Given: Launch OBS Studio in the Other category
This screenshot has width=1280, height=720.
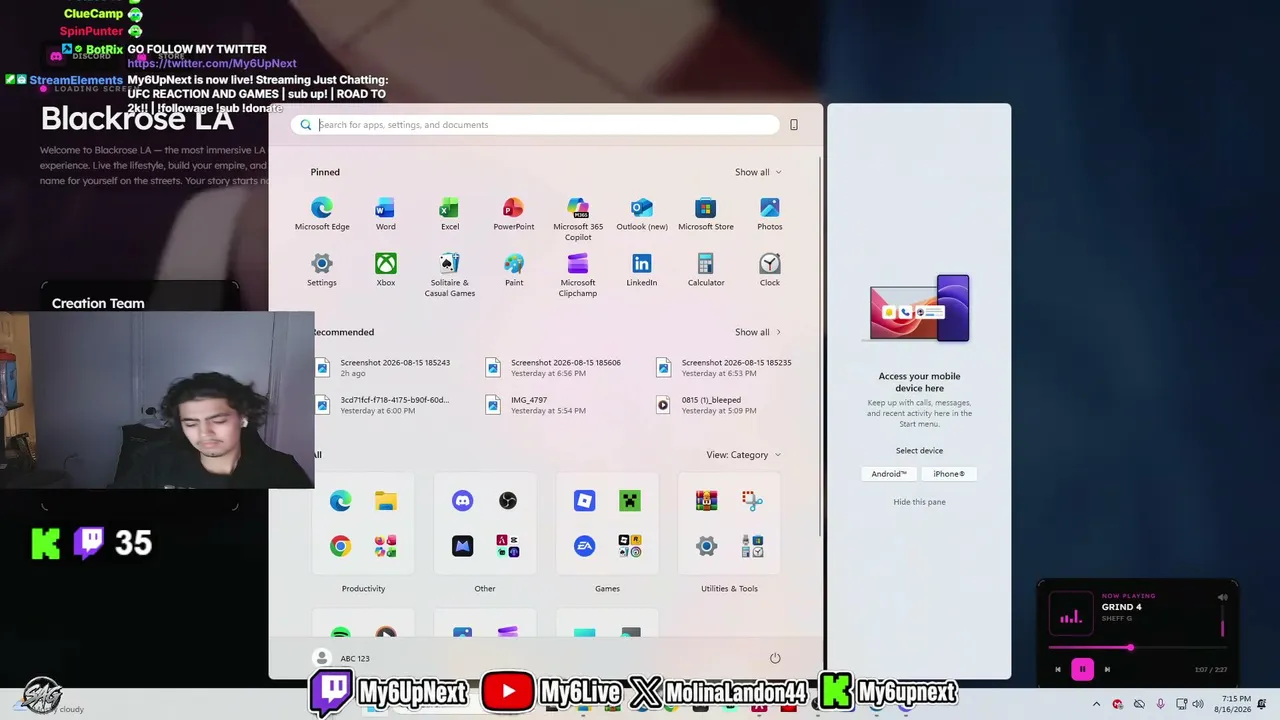Looking at the screenshot, I should 508,500.
